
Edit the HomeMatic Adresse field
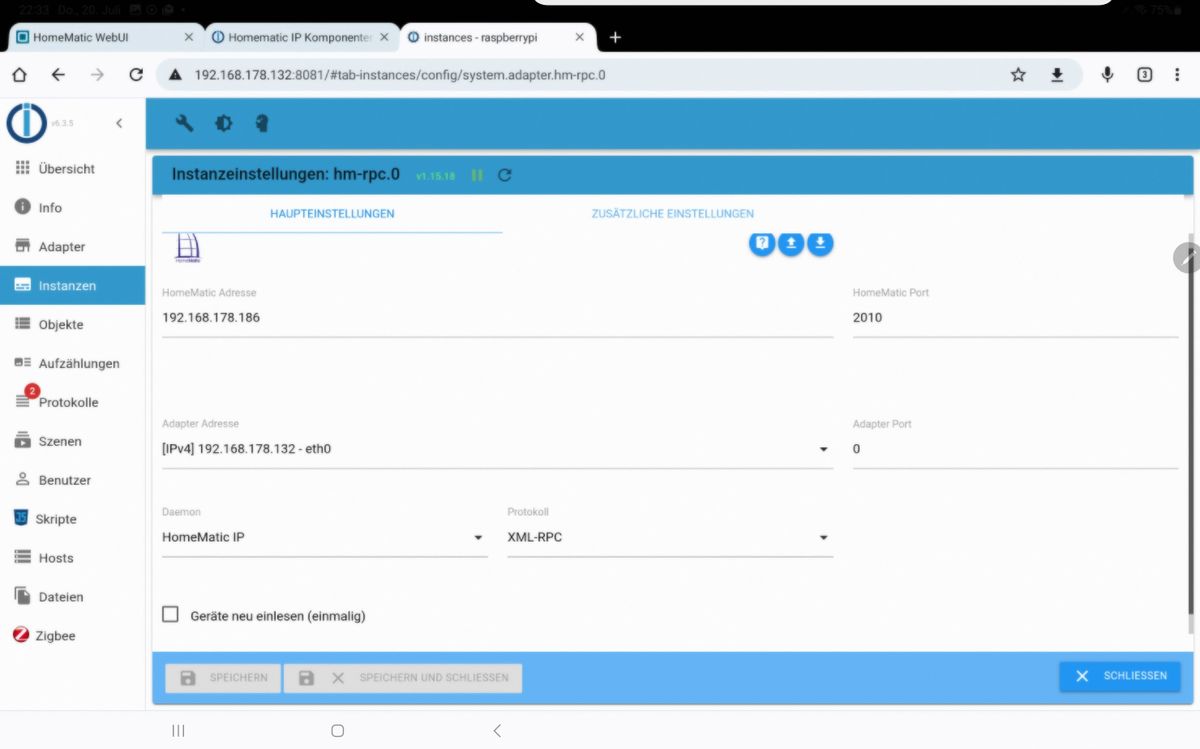coord(497,318)
